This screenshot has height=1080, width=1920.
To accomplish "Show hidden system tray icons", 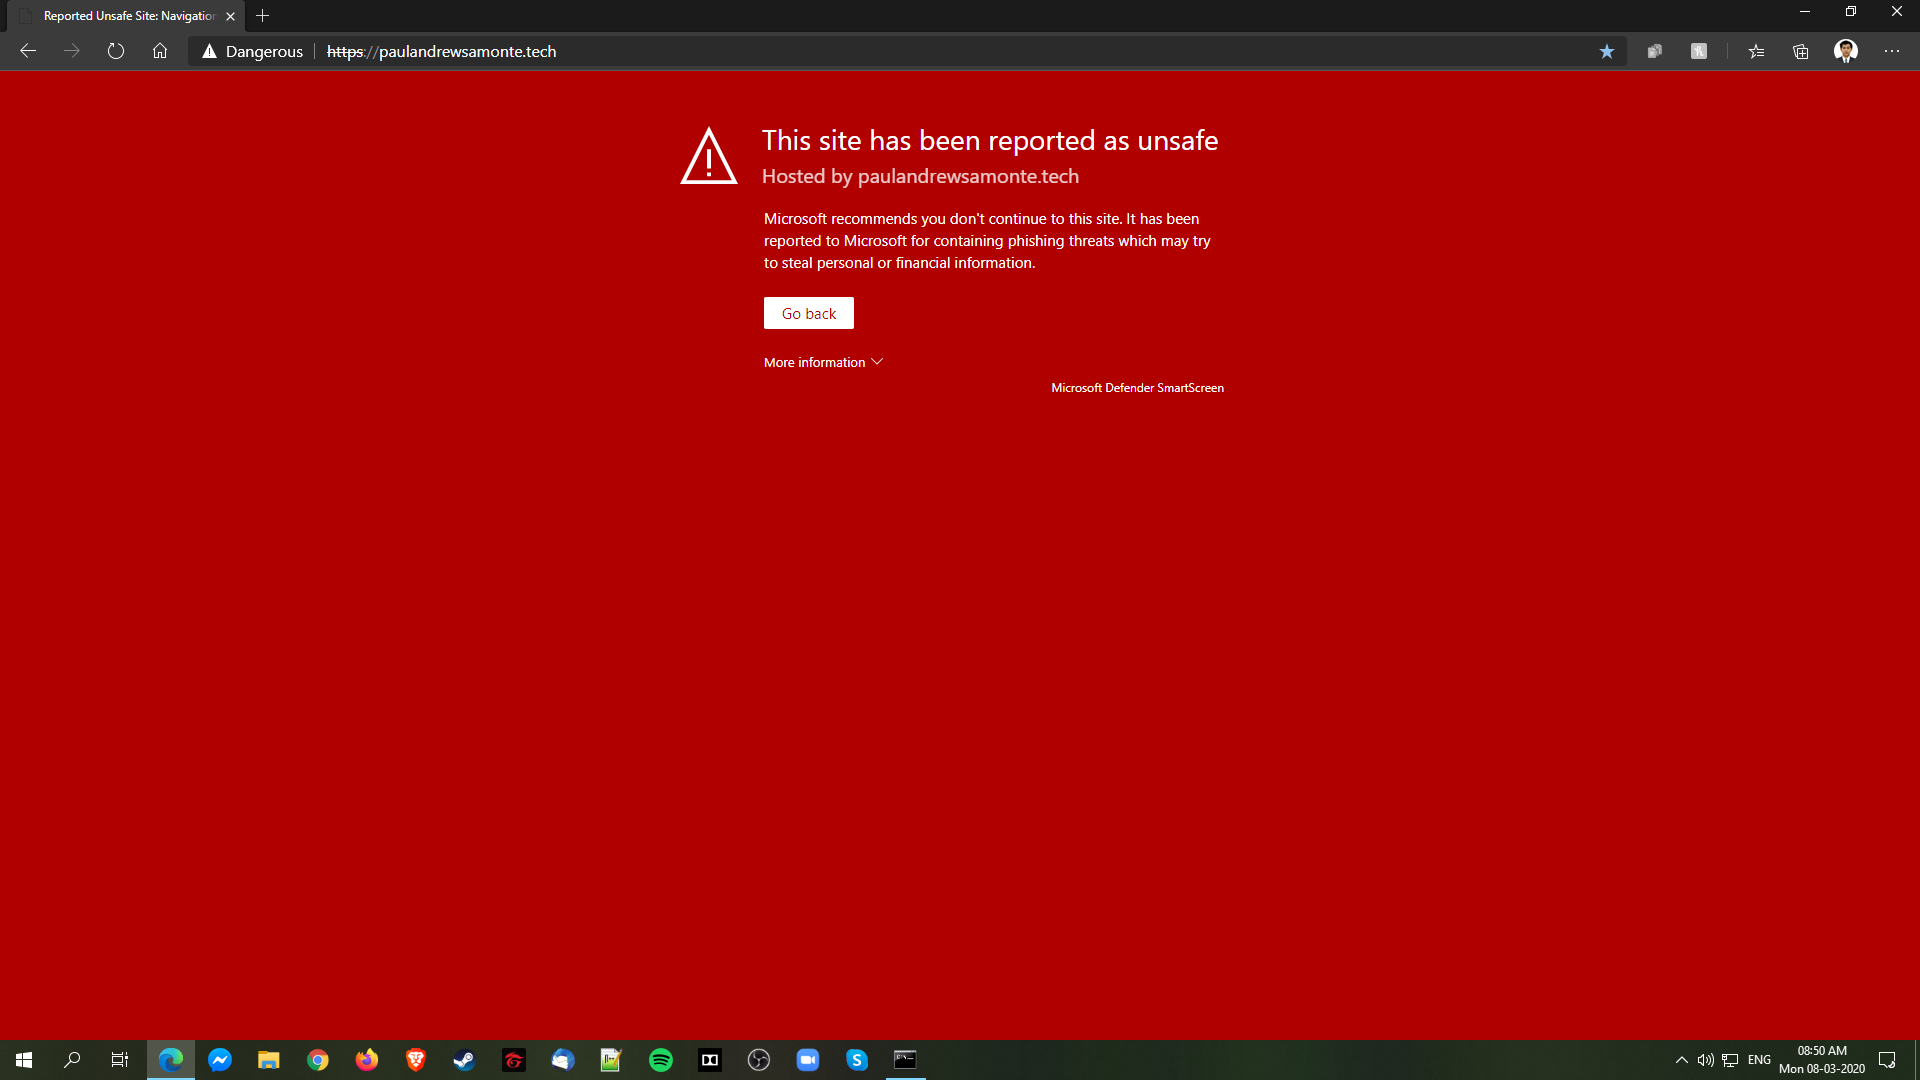I will [x=1682, y=1060].
